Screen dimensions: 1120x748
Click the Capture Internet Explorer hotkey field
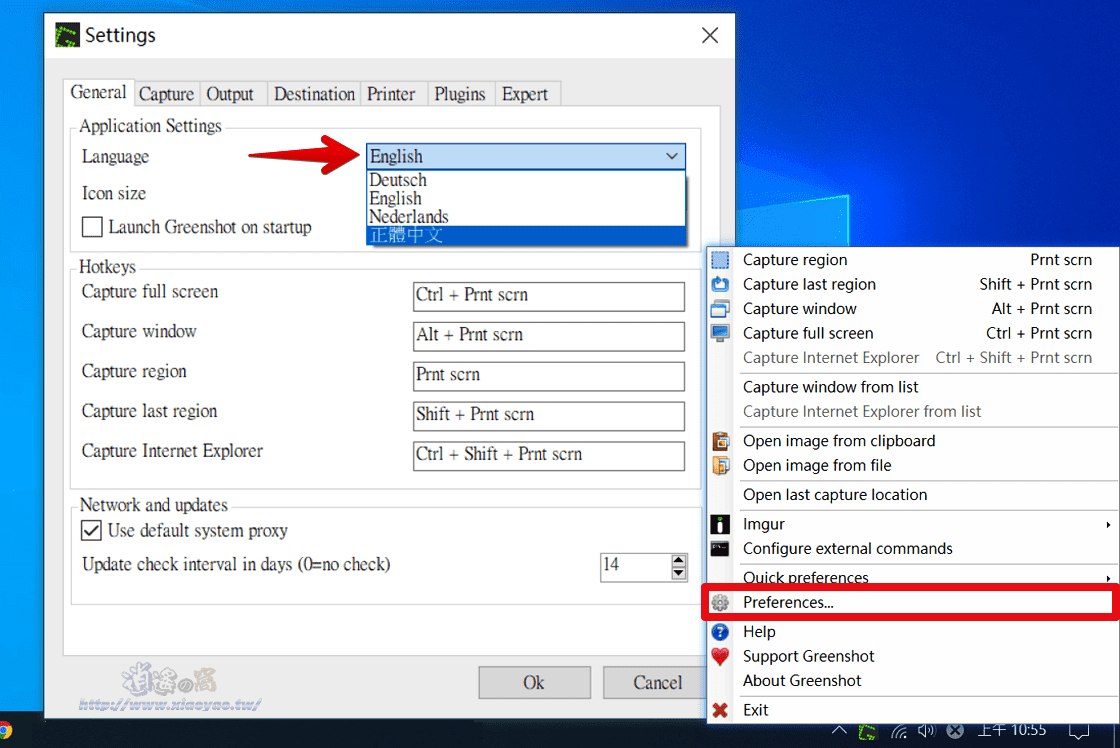point(549,456)
